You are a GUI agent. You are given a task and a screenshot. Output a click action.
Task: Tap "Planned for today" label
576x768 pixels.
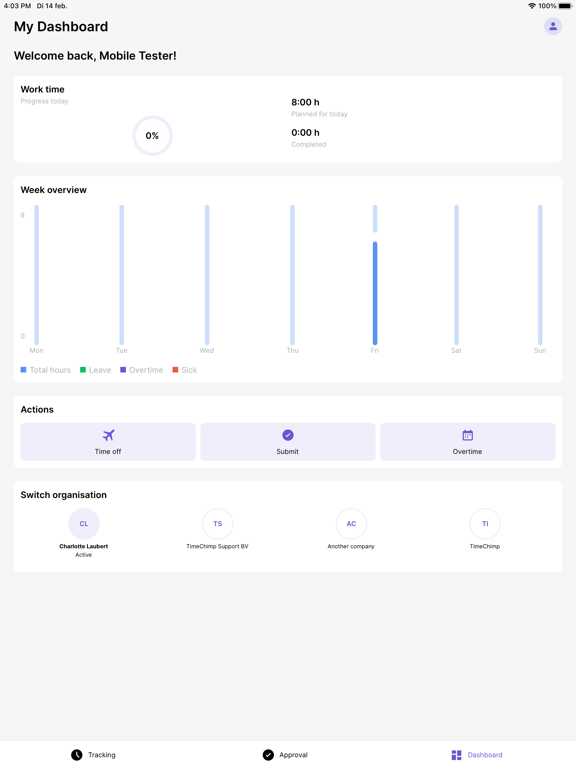coord(319,114)
